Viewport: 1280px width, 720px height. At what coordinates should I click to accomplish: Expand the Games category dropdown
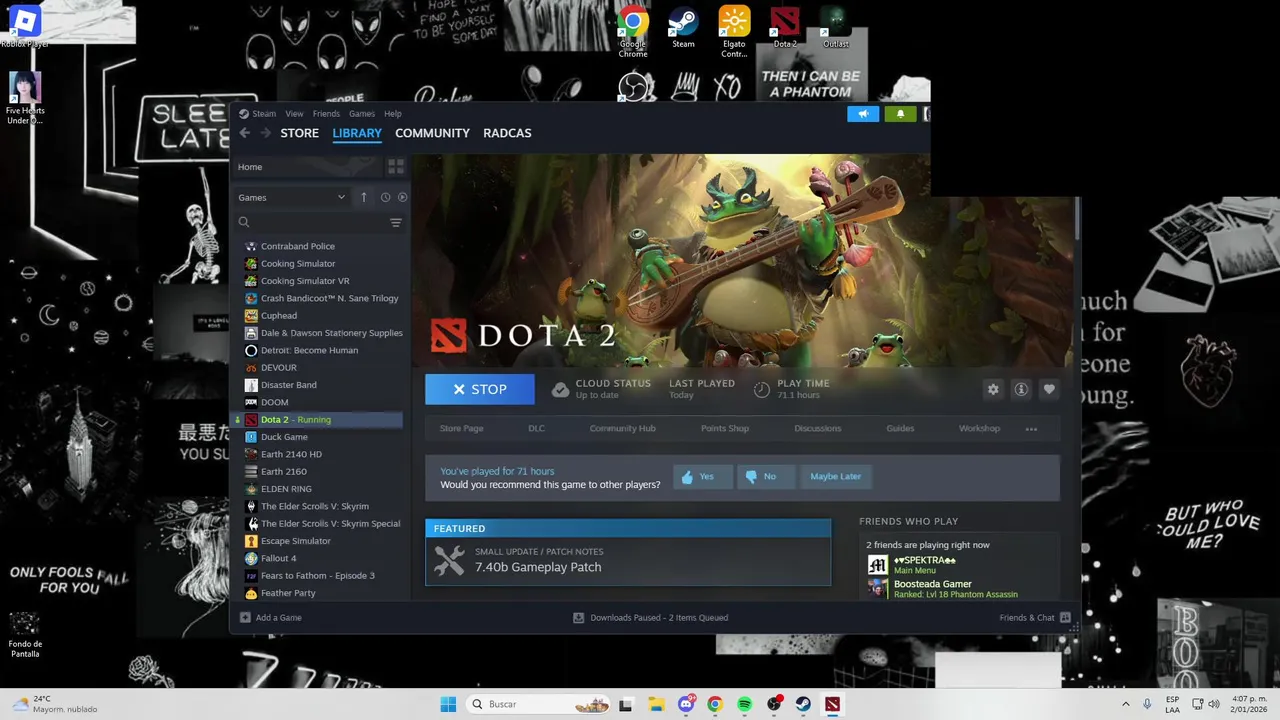[x=292, y=197]
